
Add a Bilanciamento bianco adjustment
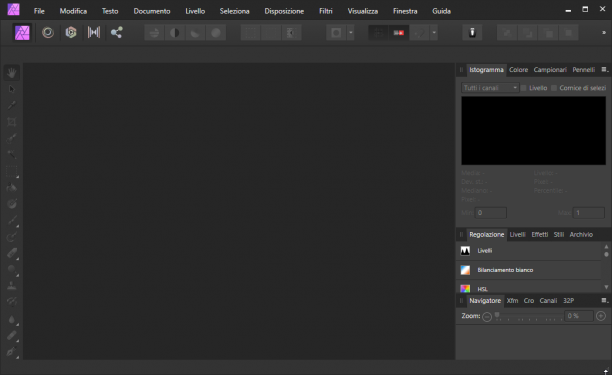click(529, 270)
